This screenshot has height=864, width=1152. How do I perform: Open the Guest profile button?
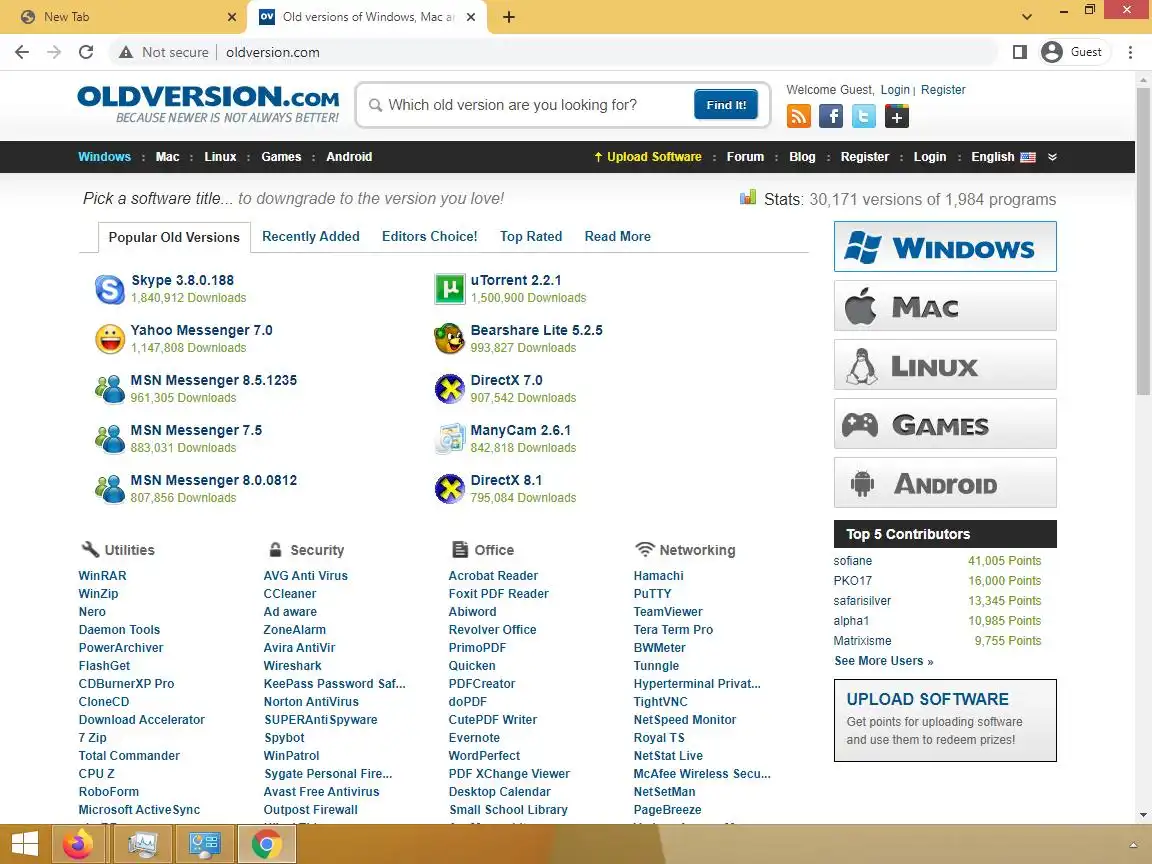point(1073,52)
